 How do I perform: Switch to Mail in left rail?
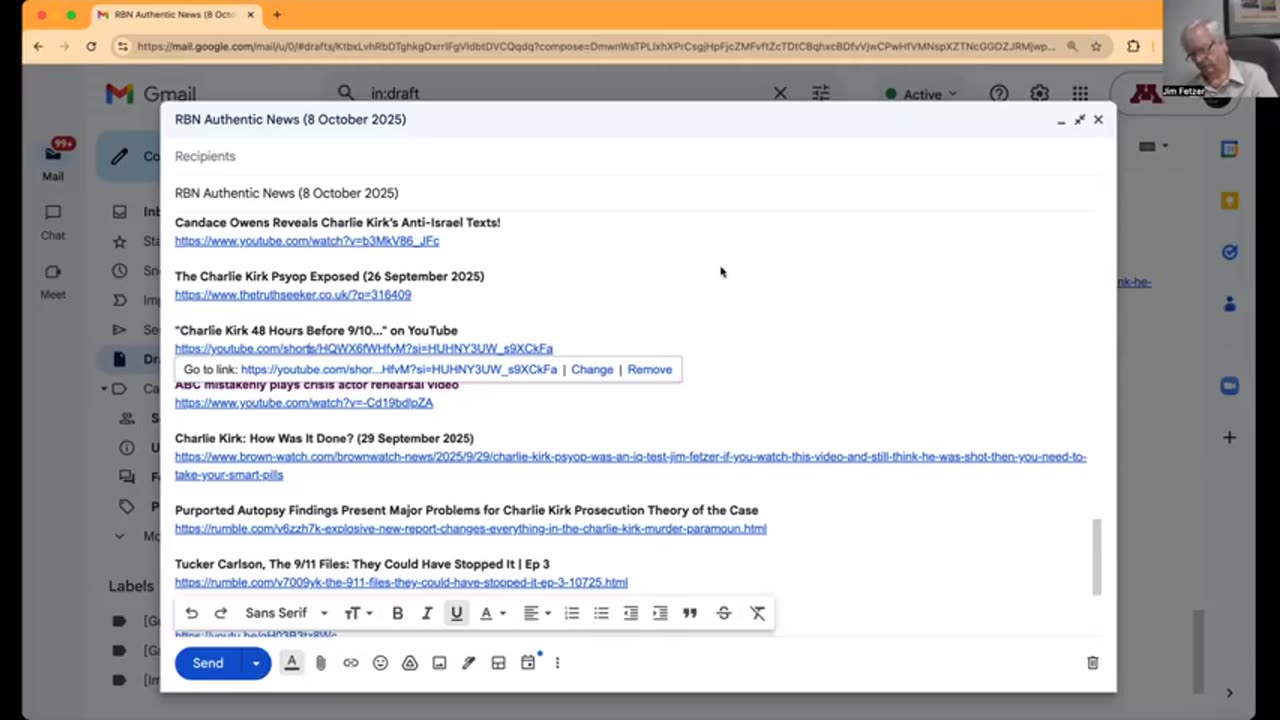point(53,162)
